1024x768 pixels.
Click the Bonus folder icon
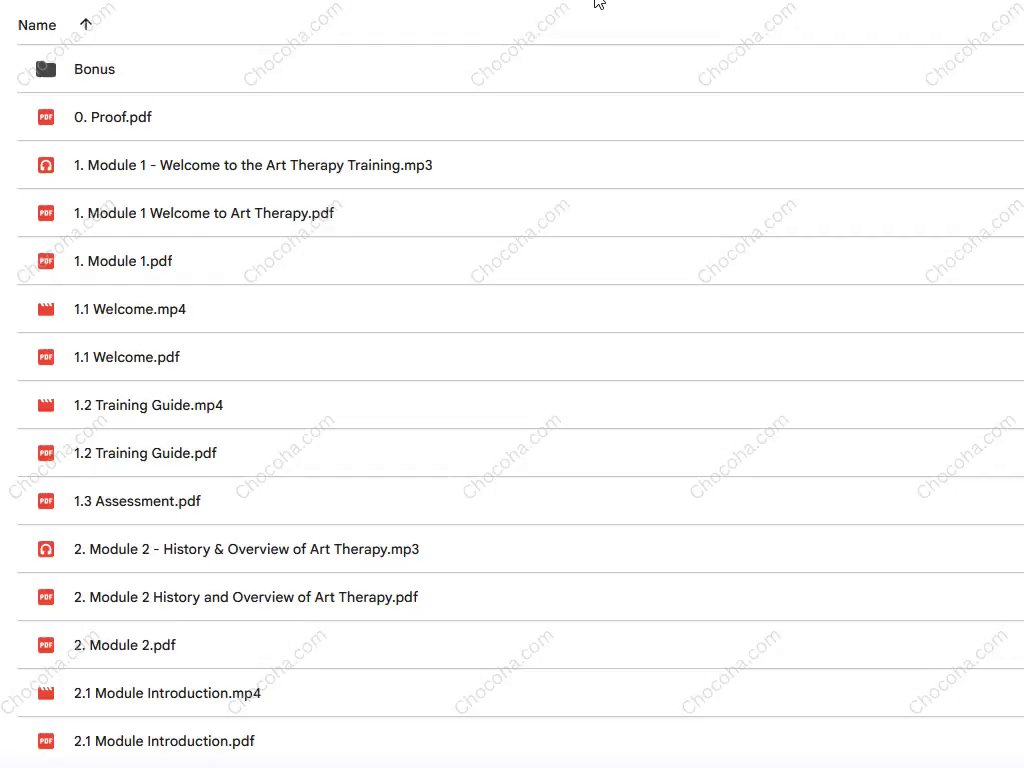(45, 69)
